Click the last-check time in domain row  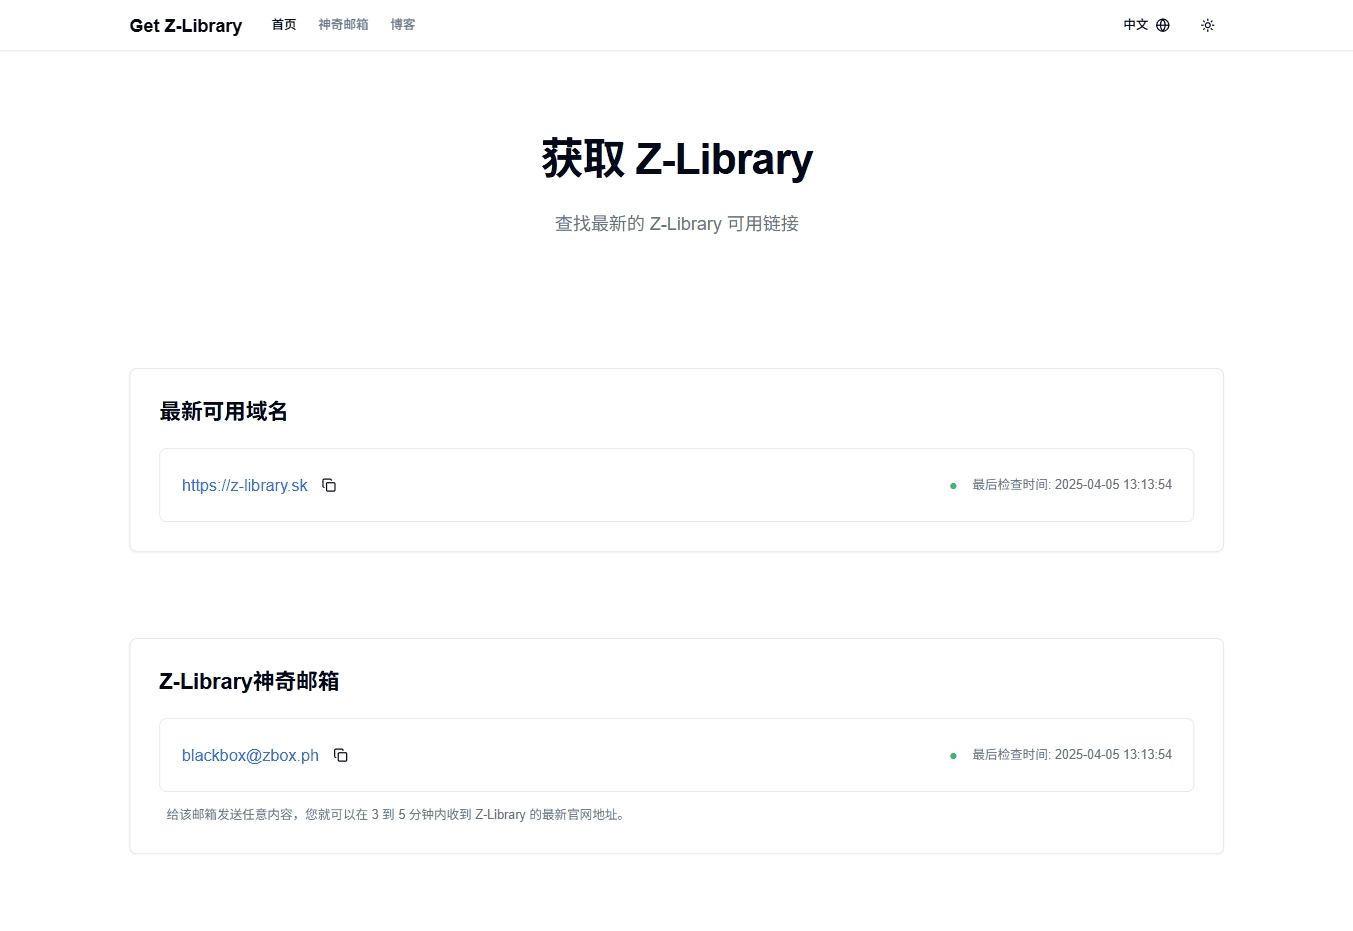pos(1072,485)
